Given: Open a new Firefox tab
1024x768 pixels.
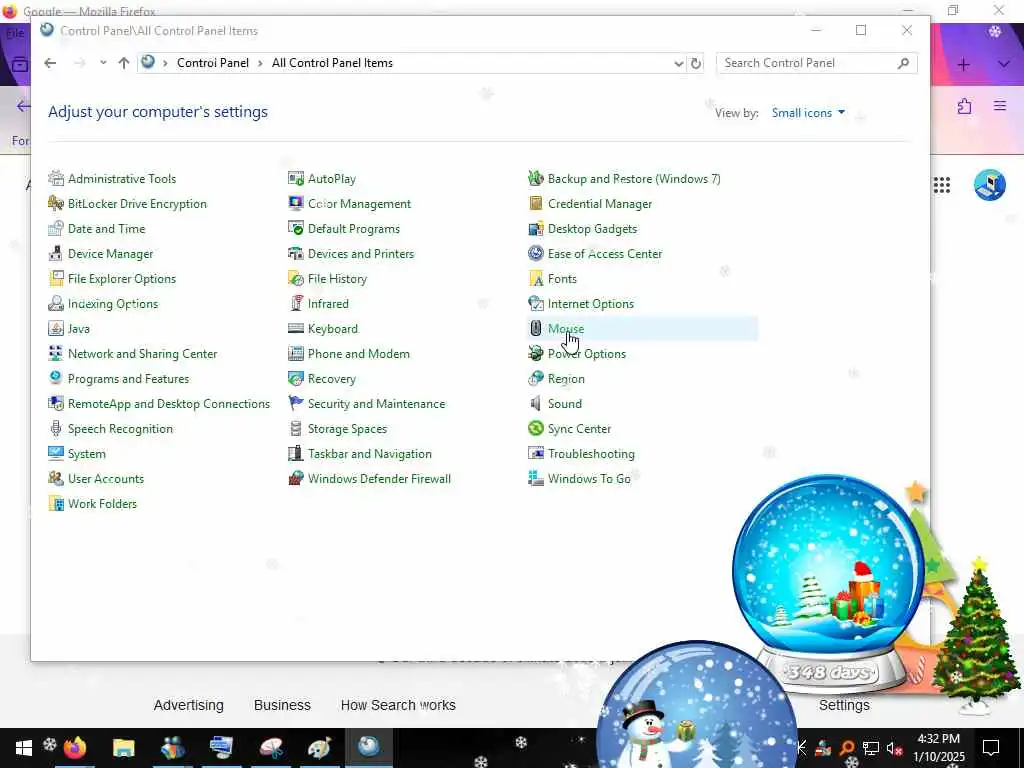Looking at the screenshot, I should [963, 64].
